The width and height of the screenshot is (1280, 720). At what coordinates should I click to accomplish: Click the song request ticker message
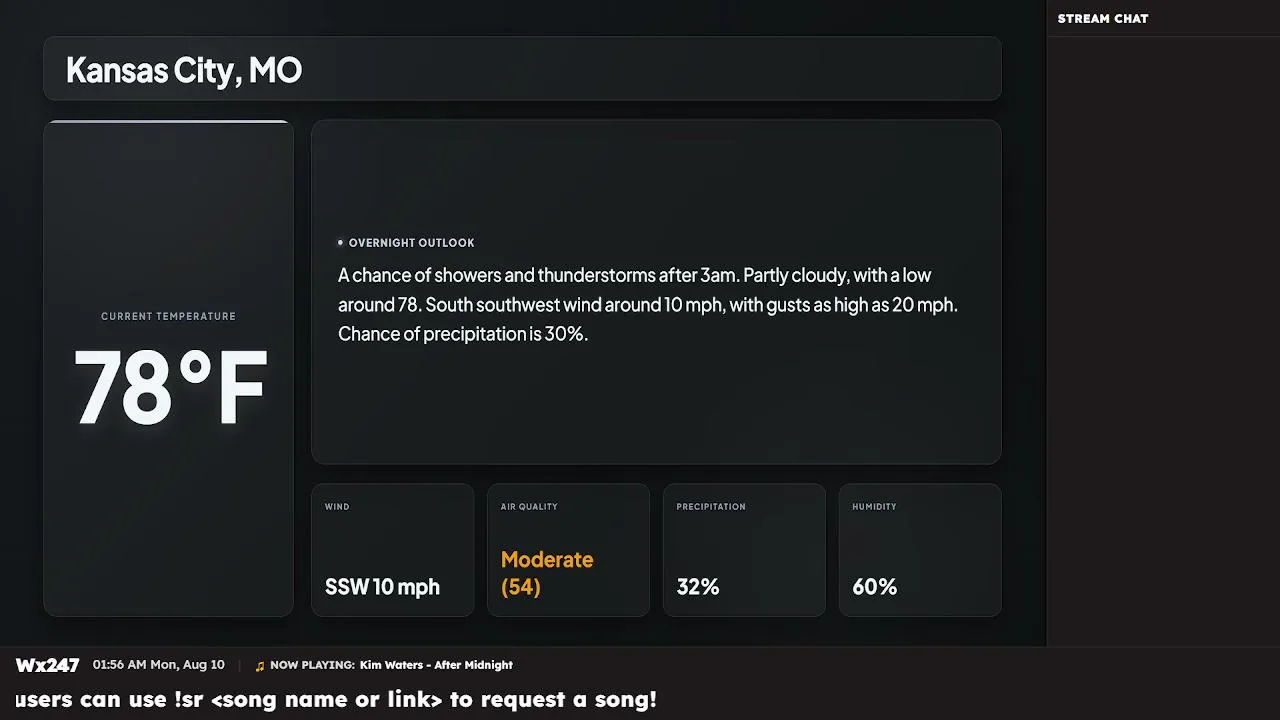(336, 700)
